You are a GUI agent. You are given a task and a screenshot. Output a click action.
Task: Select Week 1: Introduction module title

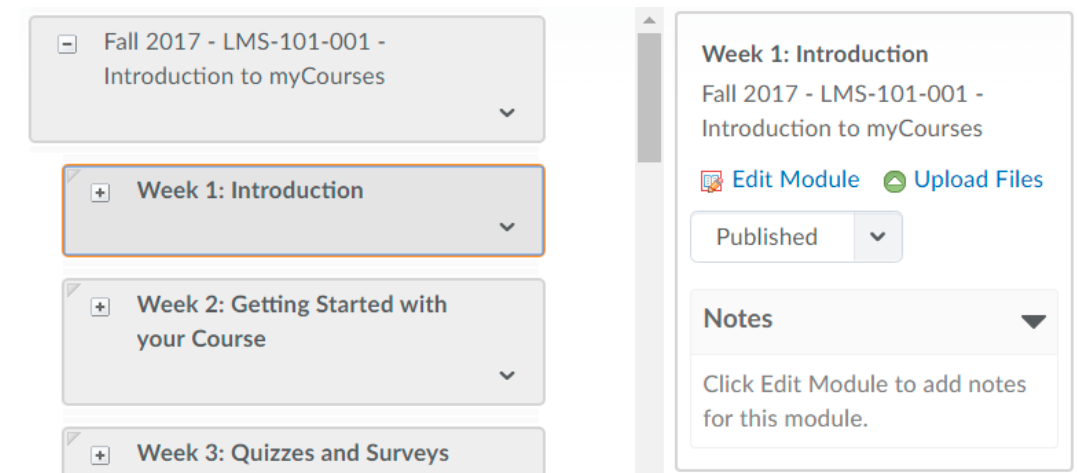pyautogui.click(x=250, y=190)
